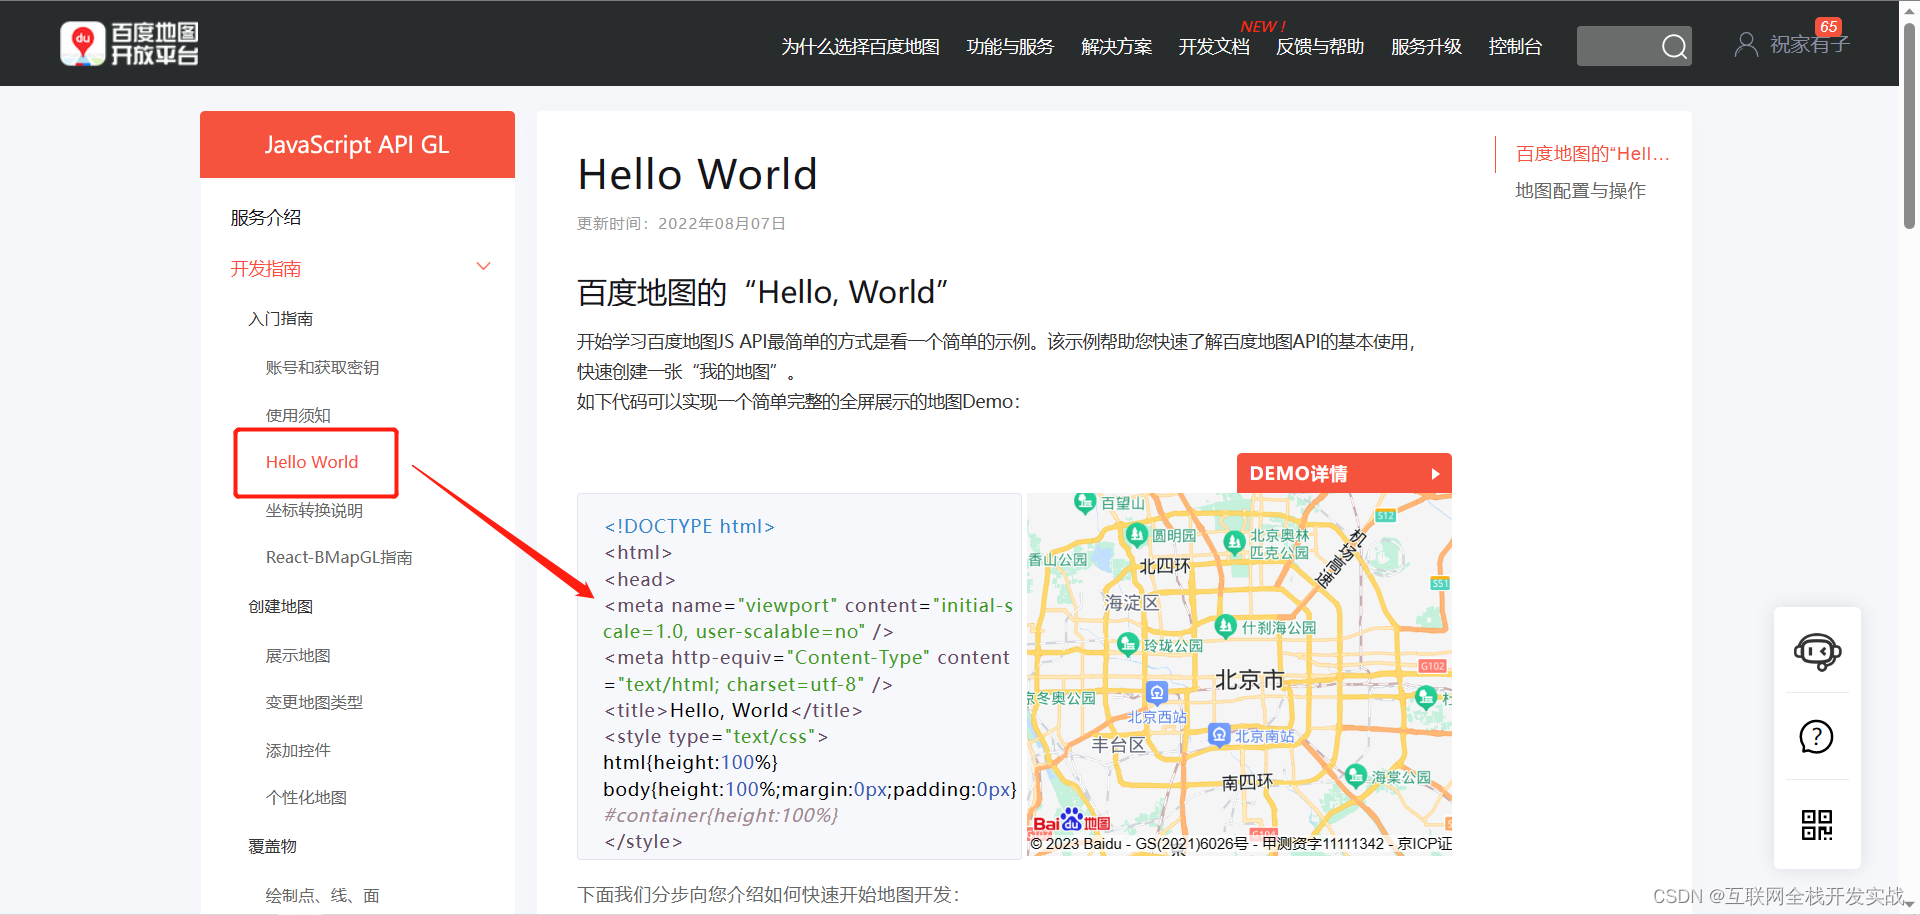Open 添加控件 page

298,751
